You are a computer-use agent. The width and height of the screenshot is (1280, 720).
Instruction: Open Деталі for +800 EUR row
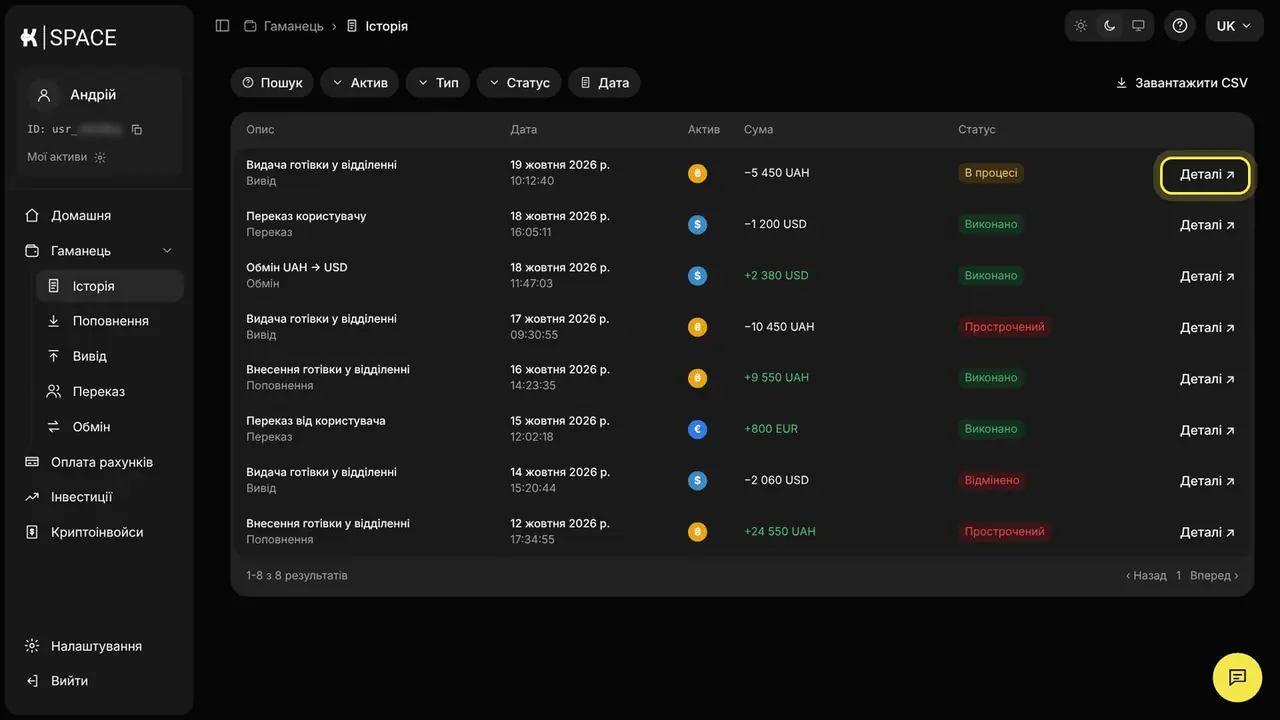[x=1207, y=430]
